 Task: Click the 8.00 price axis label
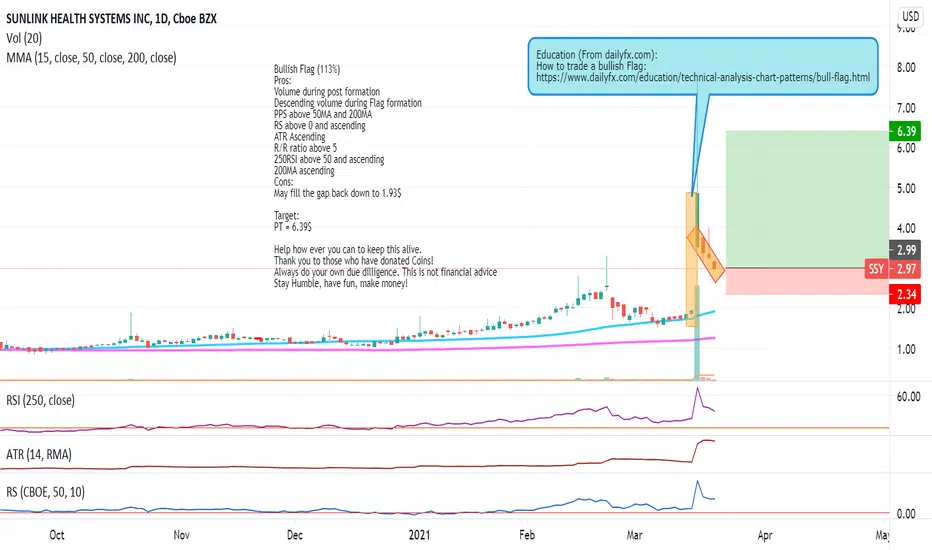tap(906, 67)
